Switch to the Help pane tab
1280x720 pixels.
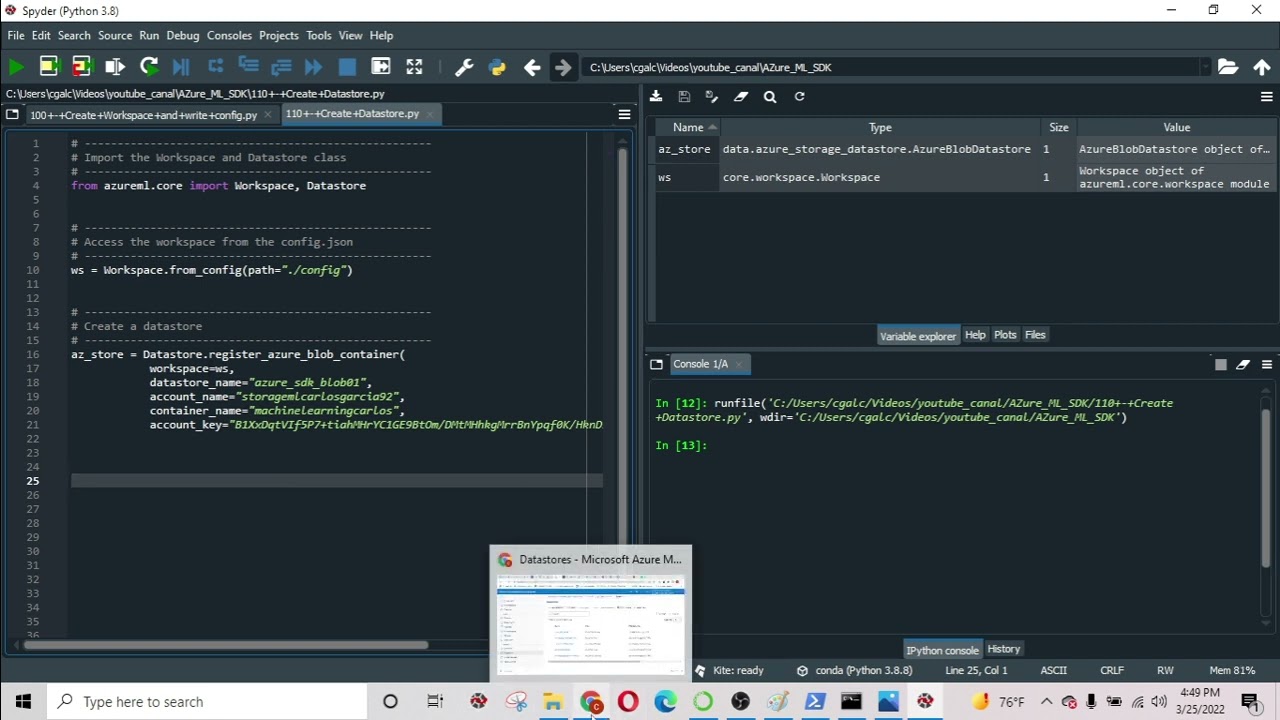(x=975, y=335)
